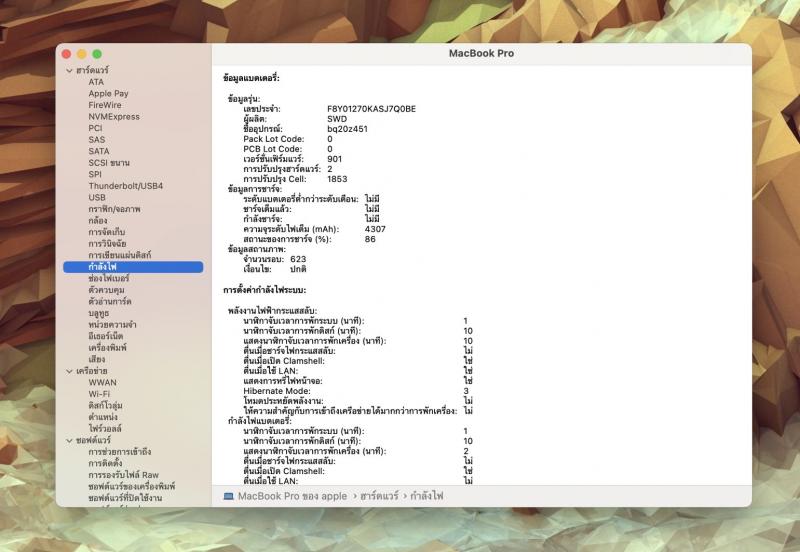Select FireWire in the sidebar
The height and width of the screenshot is (552, 800).
coord(105,105)
